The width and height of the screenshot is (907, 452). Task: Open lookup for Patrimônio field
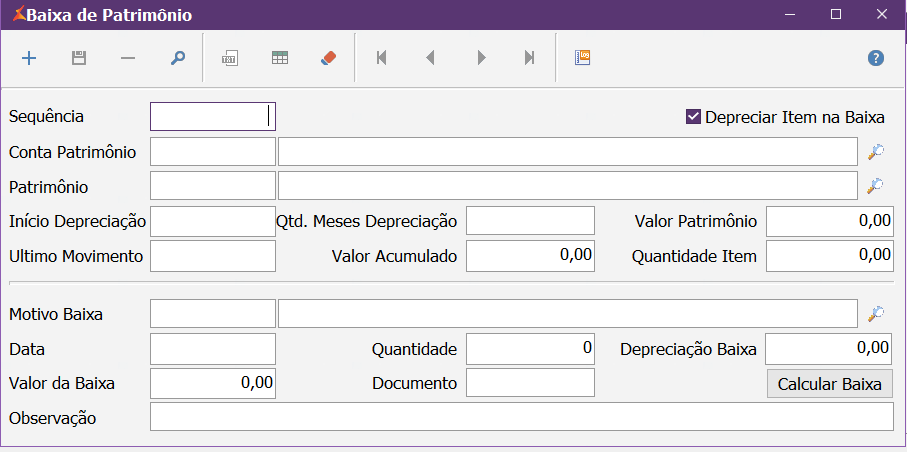click(x=875, y=186)
